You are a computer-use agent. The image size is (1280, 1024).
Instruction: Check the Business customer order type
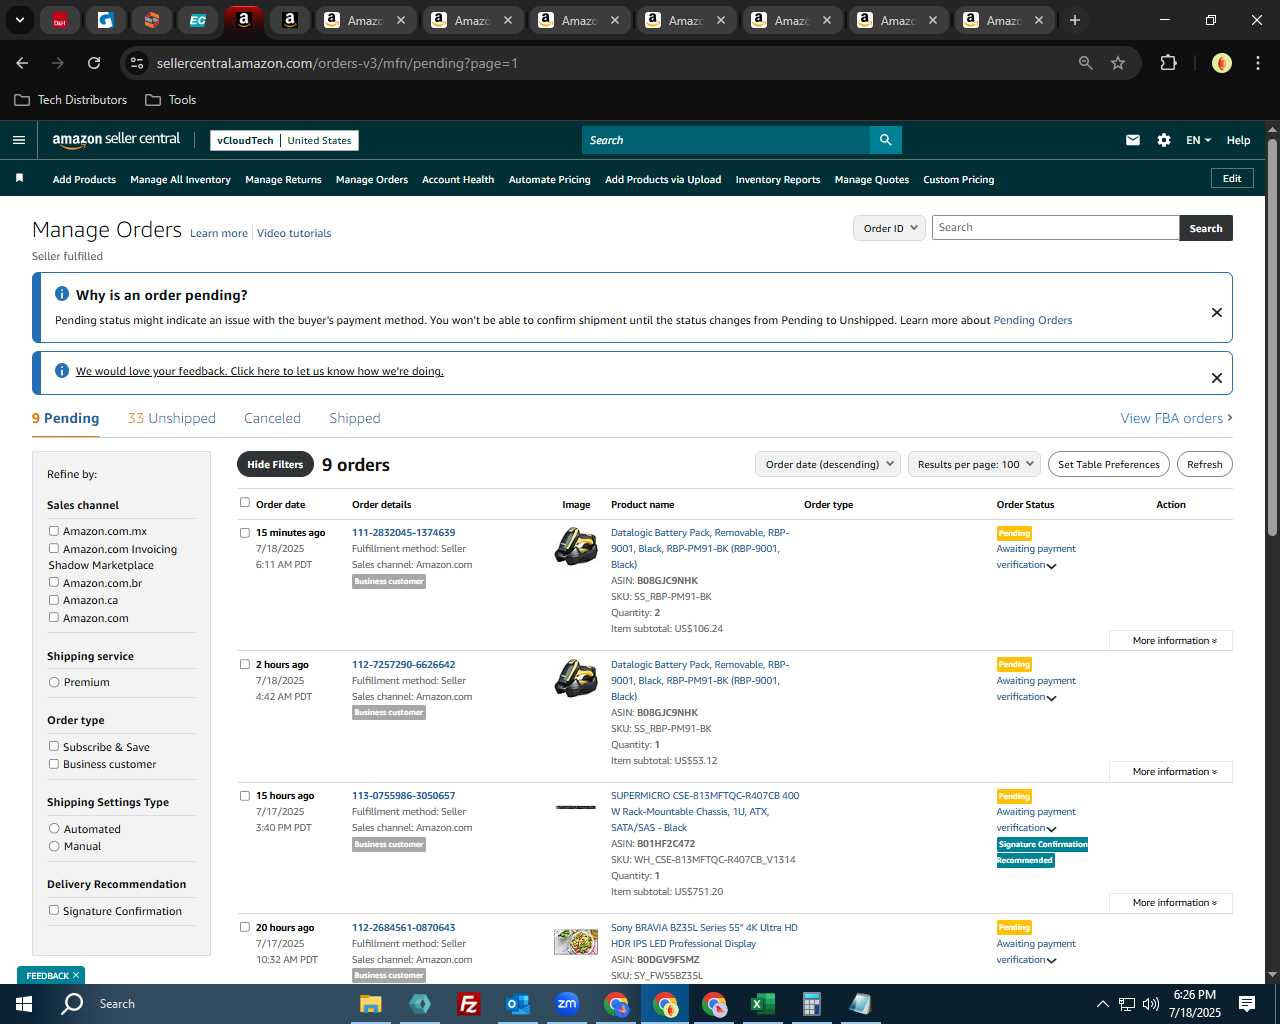[x=54, y=764]
